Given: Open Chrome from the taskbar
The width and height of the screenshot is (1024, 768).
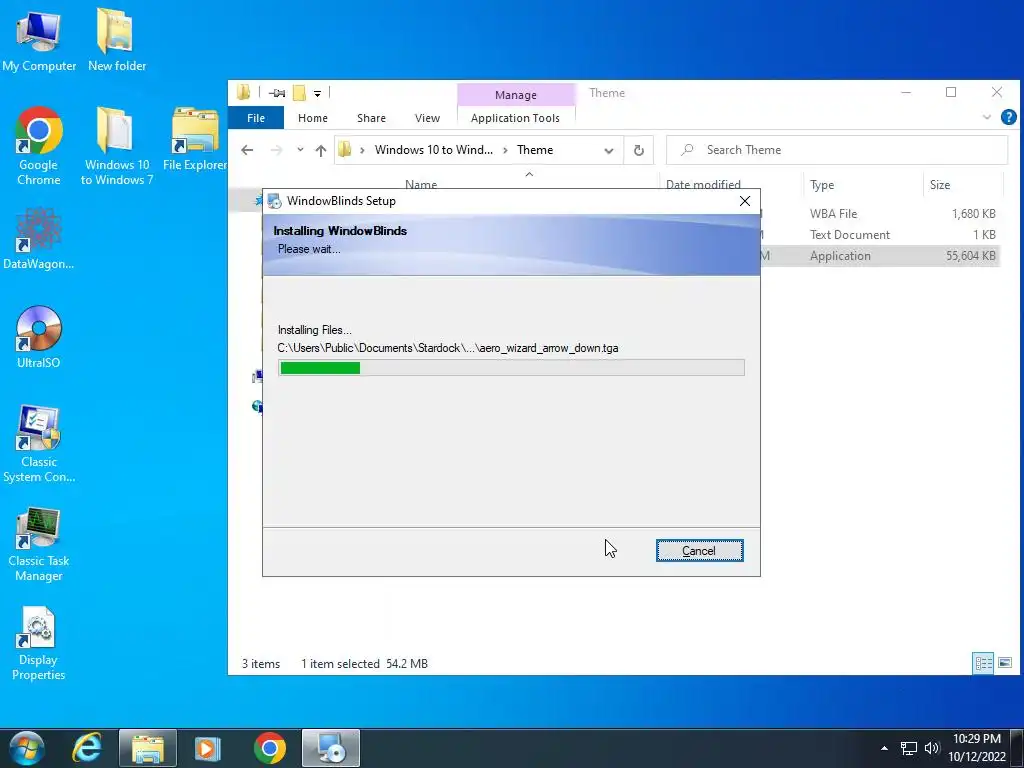Looking at the screenshot, I should tap(270, 748).
